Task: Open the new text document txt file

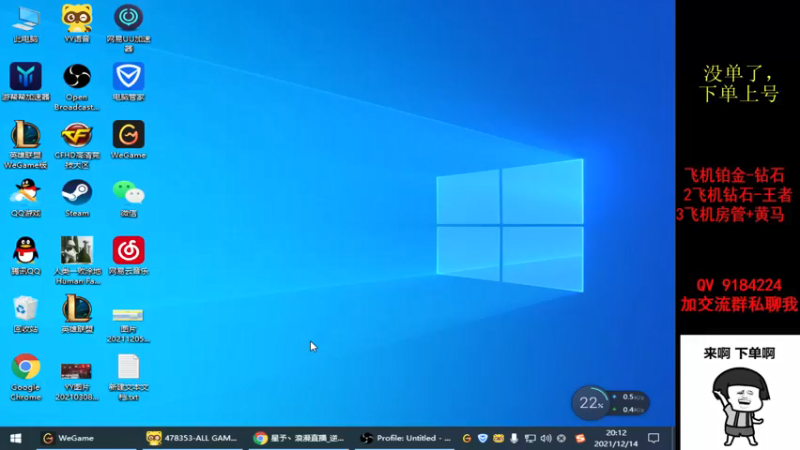Action: pyautogui.click(x=128, y=377)
